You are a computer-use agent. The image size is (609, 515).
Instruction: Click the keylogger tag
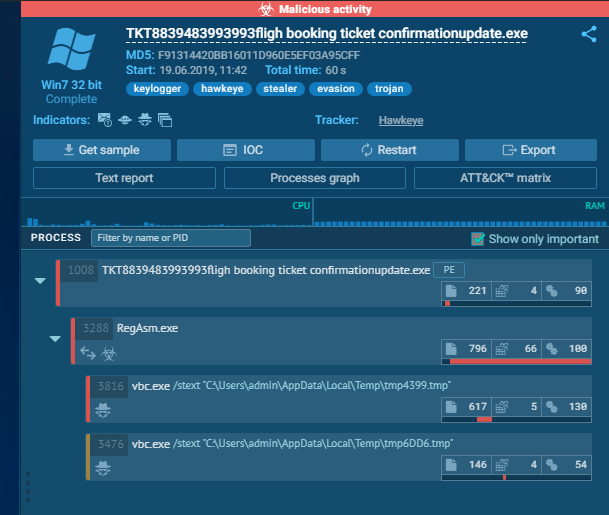tap(157, 89)
